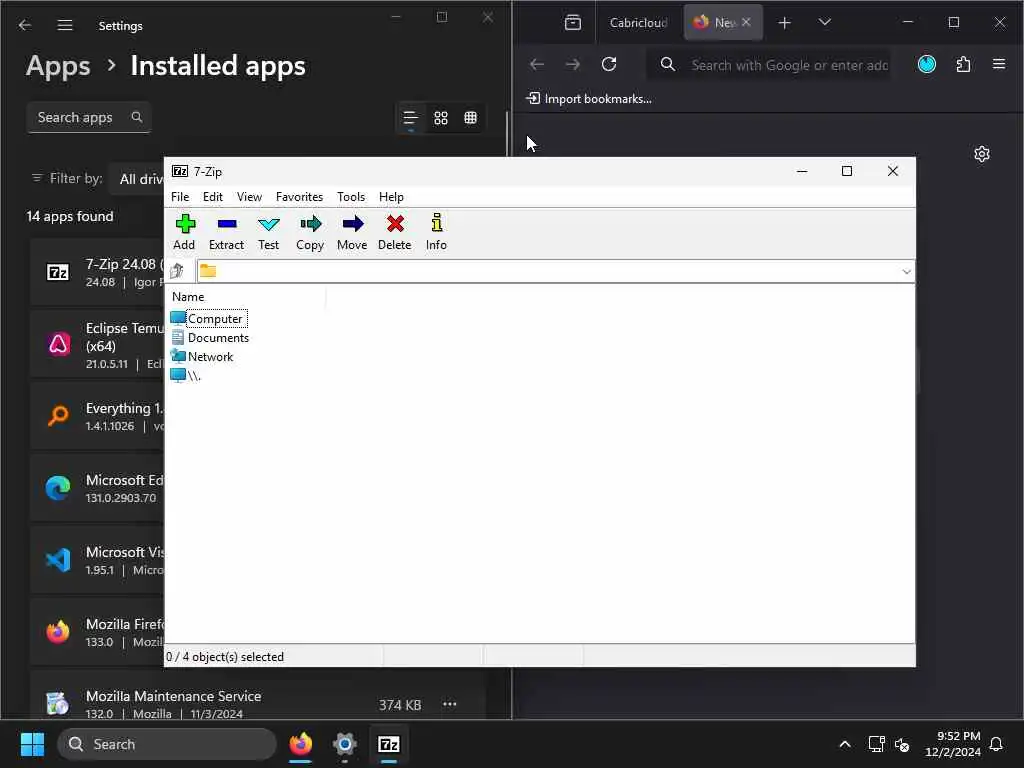This screenshot has width=1024, height=768.
Task: Switch to the Cabricloud tab in Firefox
Action: [638, 23]
